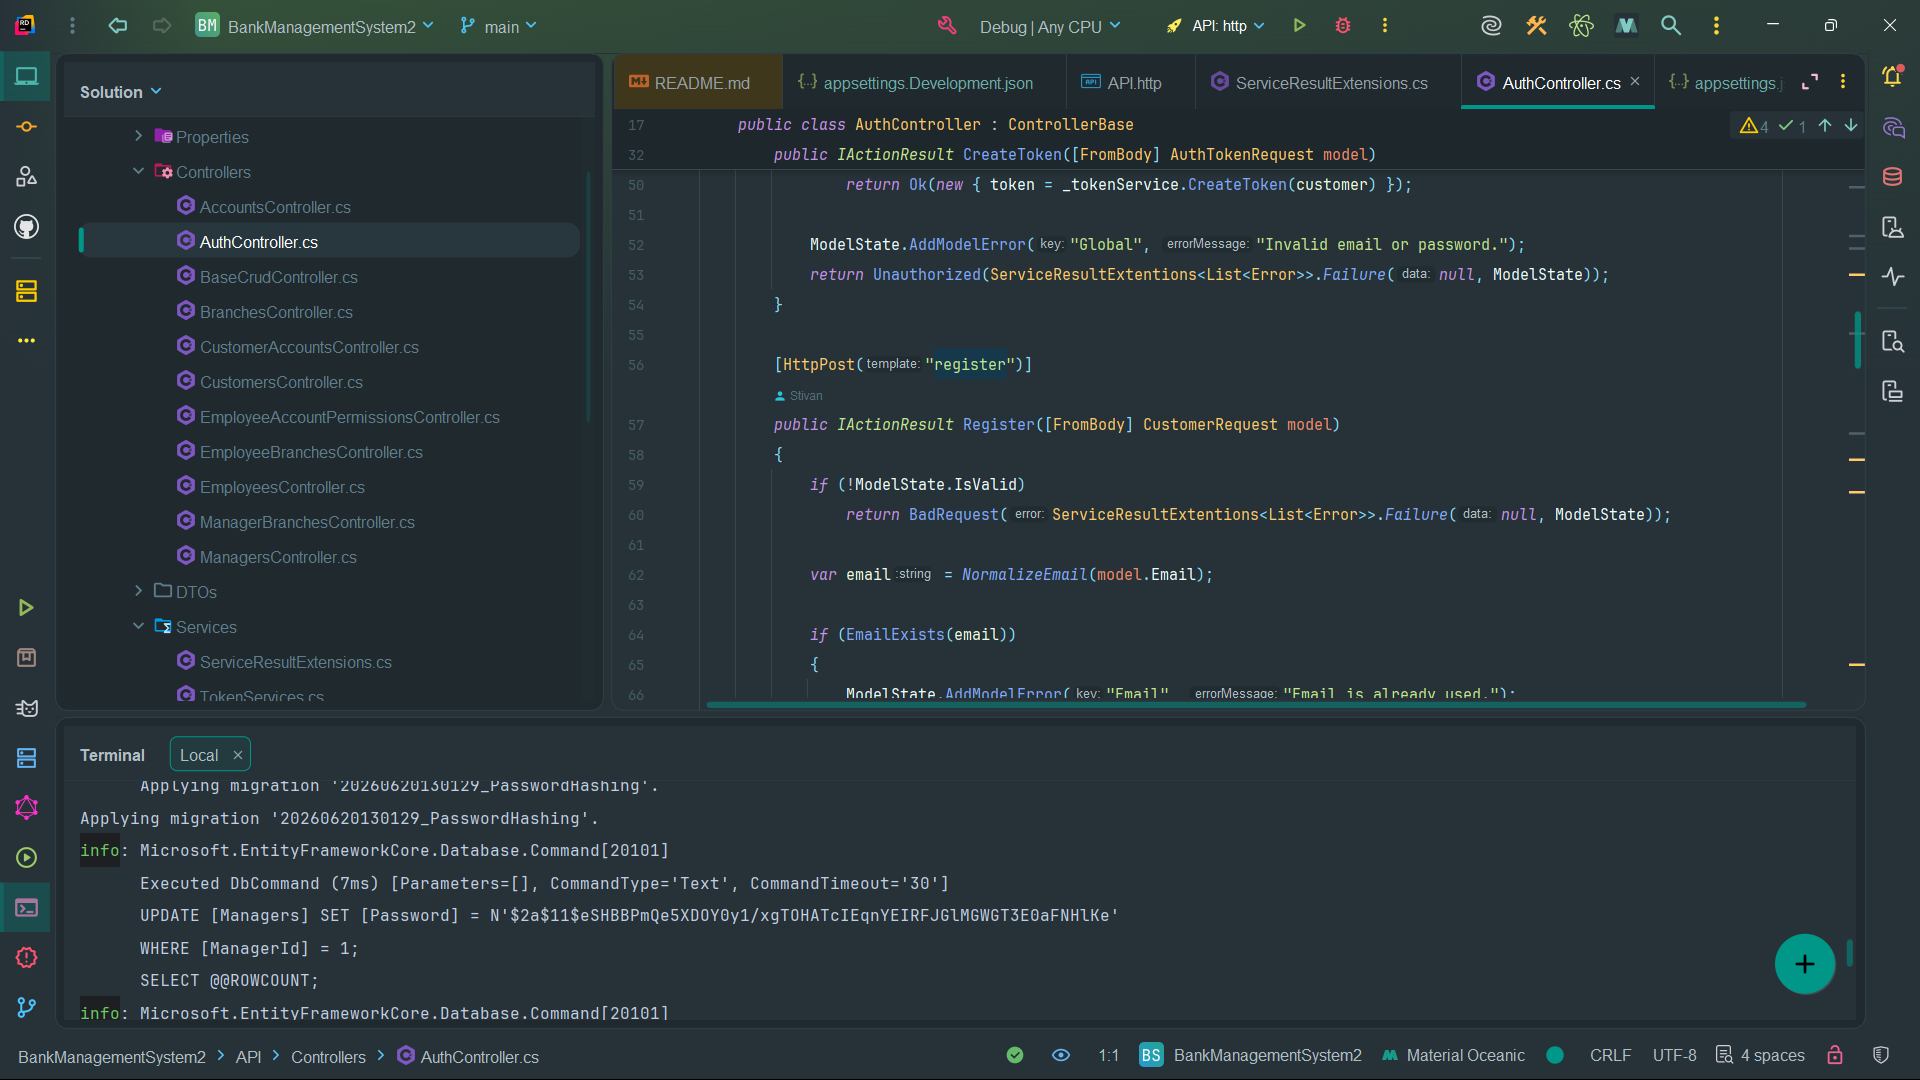Screen dimensions: 1920x1080
Task: Open Database tool window on right
Action: click(1892, 177)
